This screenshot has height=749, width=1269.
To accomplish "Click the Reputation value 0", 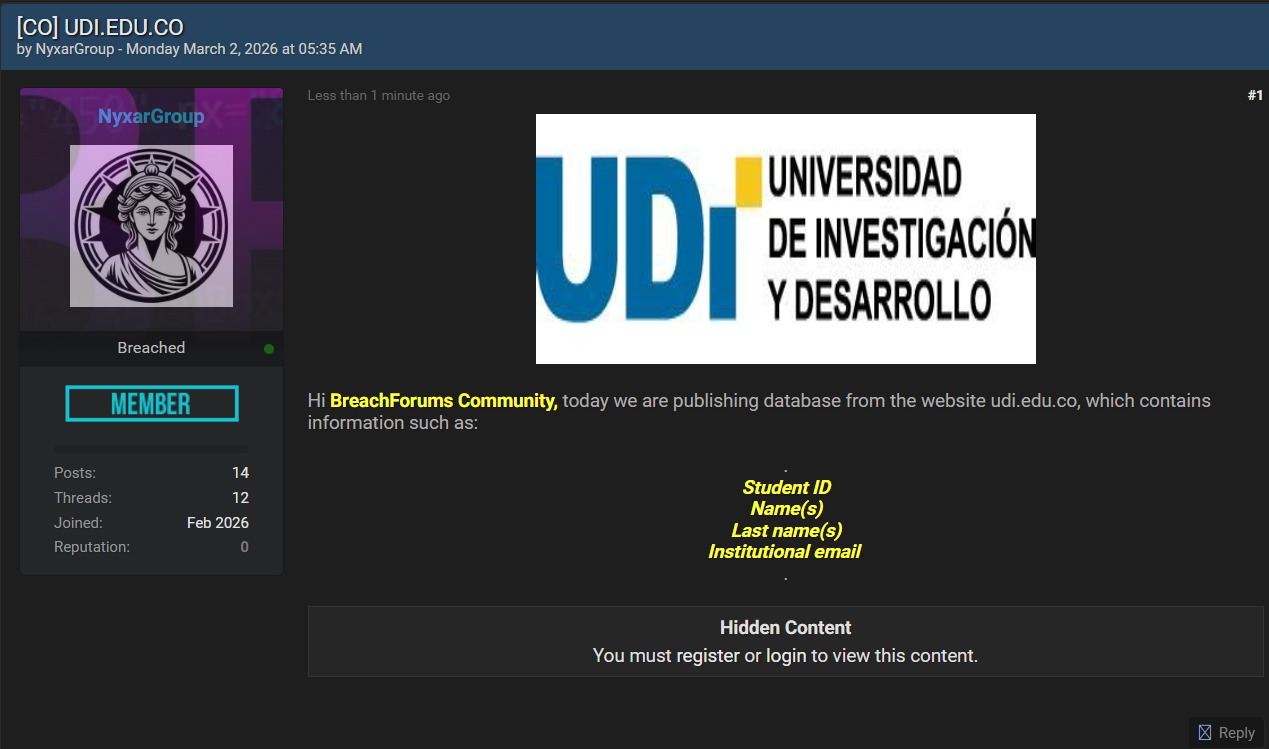I will coord(244,547).
